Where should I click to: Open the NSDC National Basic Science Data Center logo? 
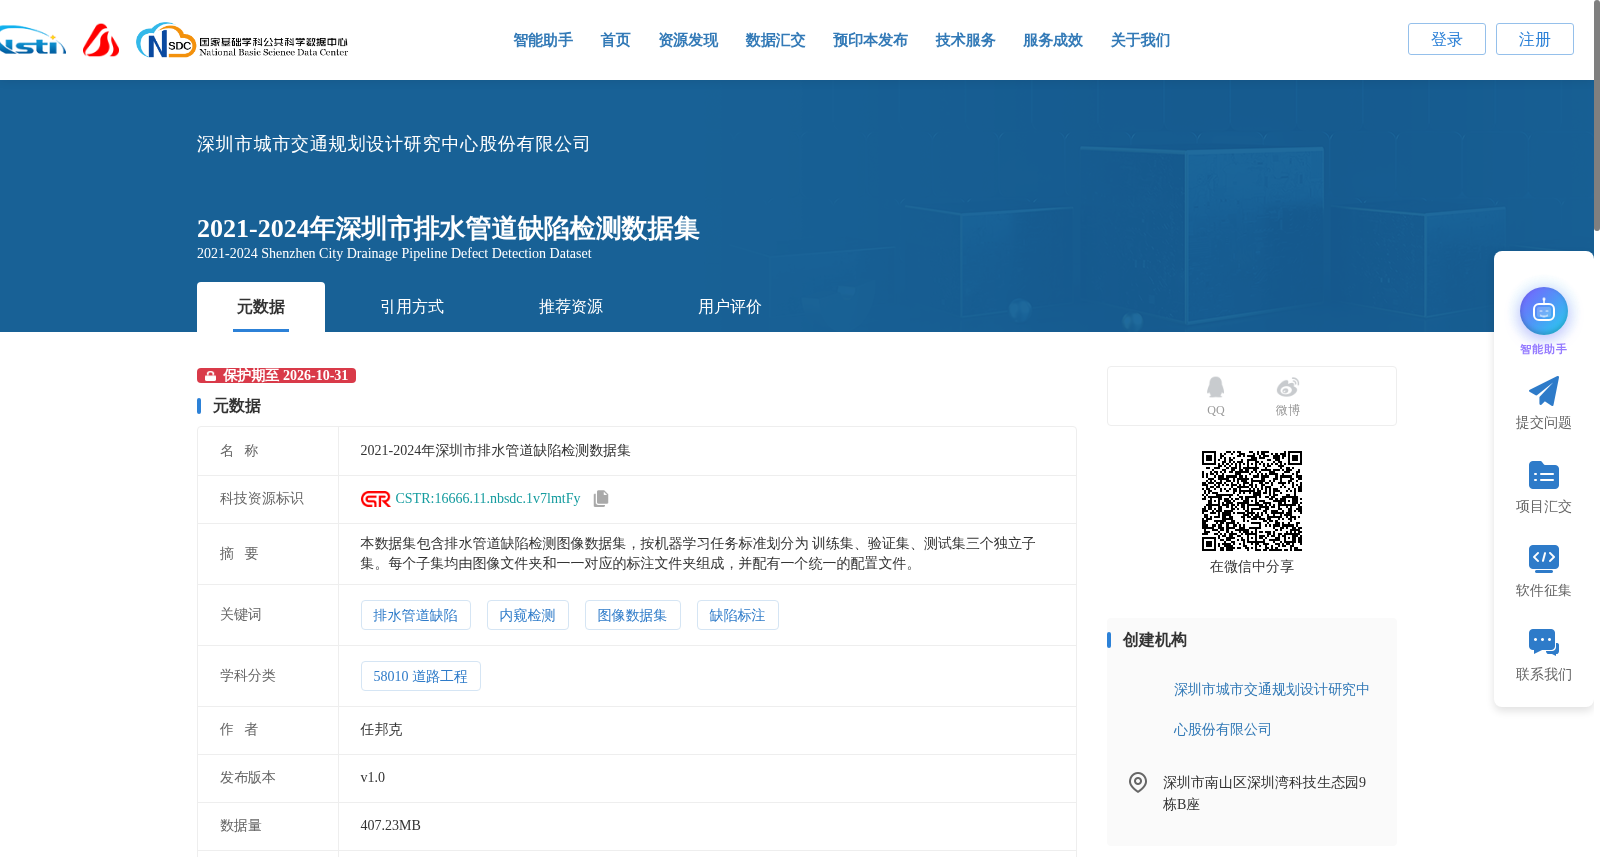(x=242, y=41)
